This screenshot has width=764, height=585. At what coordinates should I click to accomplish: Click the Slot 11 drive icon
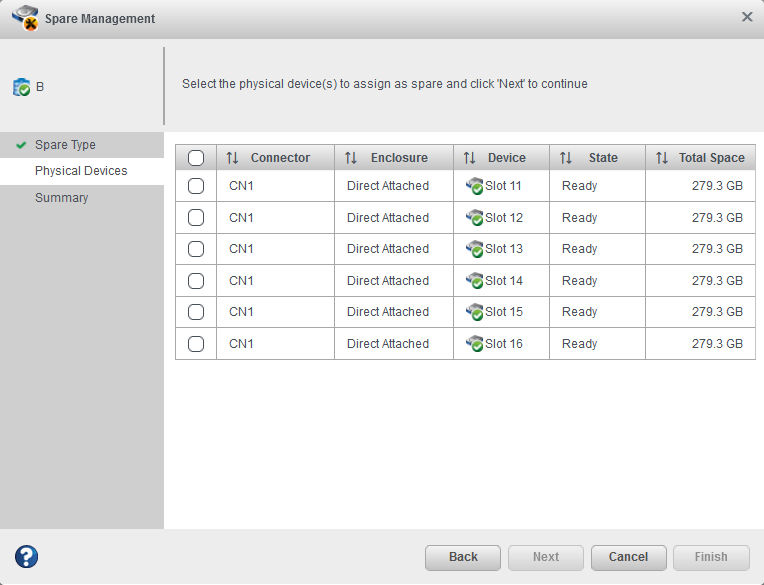click(474, 186)
